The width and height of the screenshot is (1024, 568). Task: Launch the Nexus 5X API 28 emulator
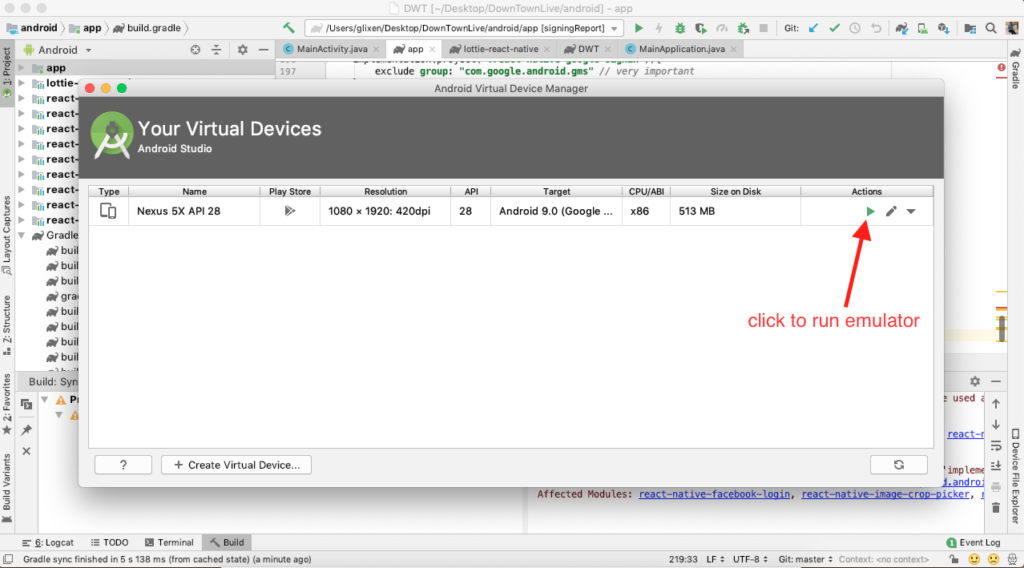(870, 212)
